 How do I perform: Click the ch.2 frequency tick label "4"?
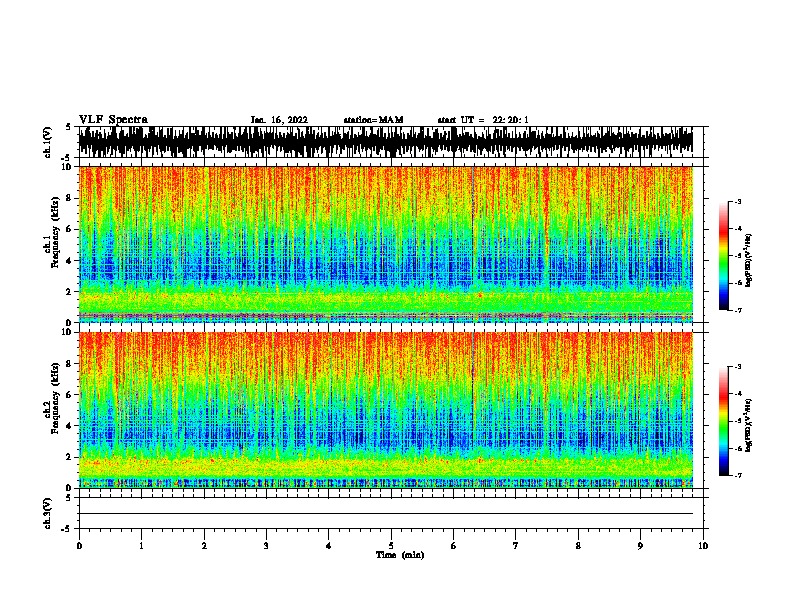tap(71, 426)
